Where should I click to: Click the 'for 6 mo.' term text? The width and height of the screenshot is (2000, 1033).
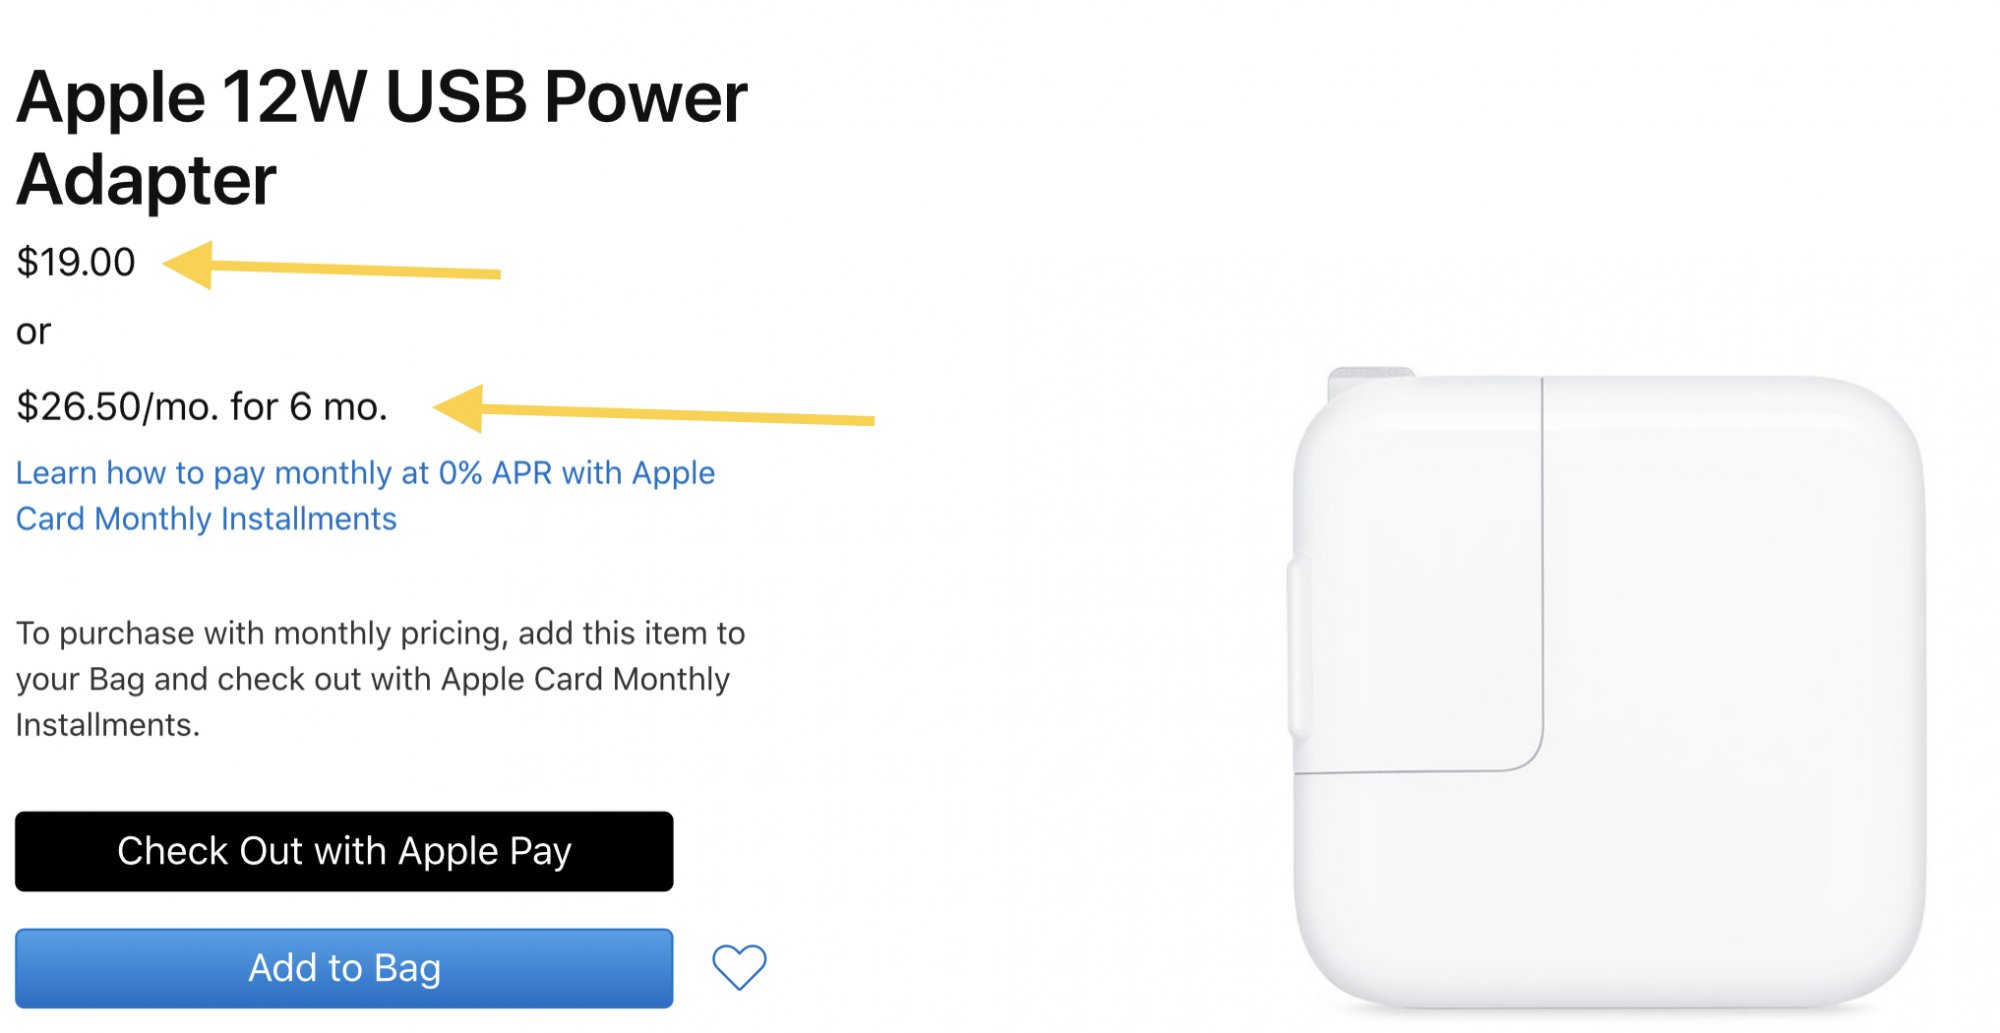click(308, 407)
